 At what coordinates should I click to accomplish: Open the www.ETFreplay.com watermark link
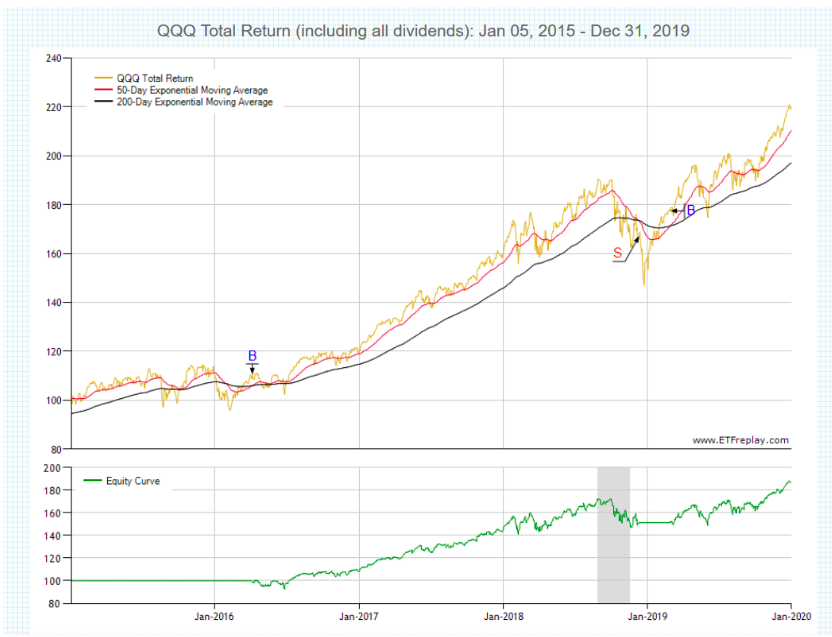[740, 440]
